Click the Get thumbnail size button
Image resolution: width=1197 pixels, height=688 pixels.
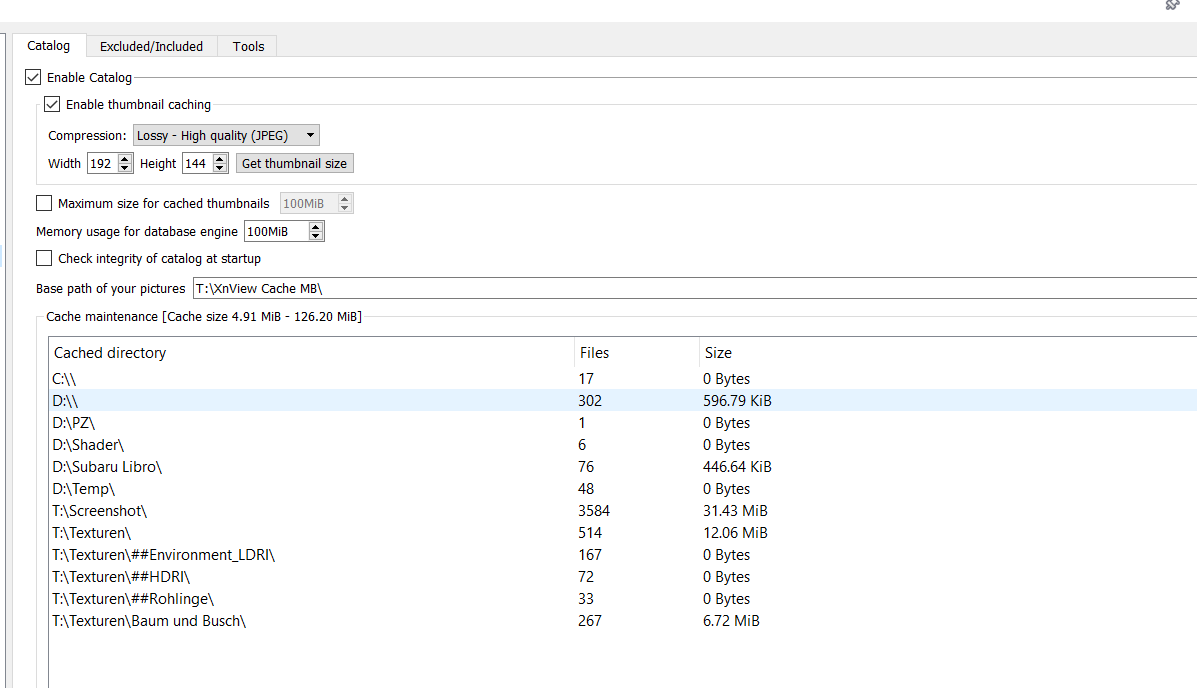tap(294, 163)
